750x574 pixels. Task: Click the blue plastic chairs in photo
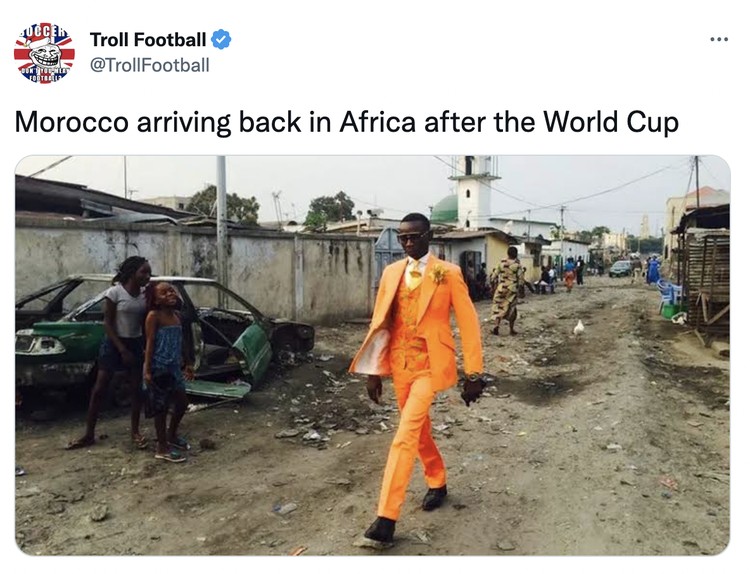668,294
